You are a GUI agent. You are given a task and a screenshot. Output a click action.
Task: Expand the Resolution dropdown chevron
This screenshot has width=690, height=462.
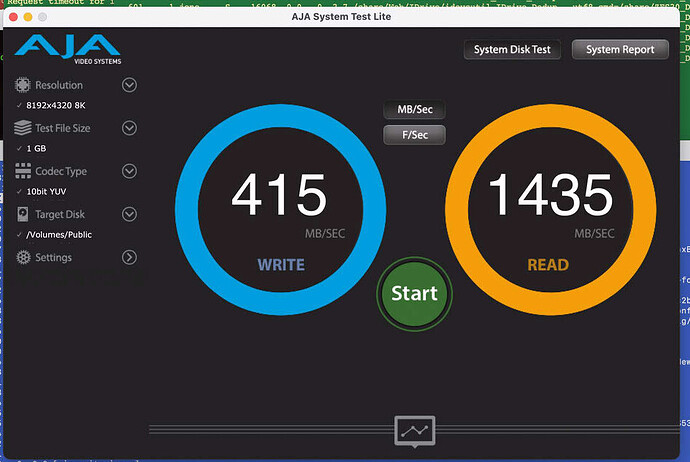pyautogui.click(x=129, y=85)
